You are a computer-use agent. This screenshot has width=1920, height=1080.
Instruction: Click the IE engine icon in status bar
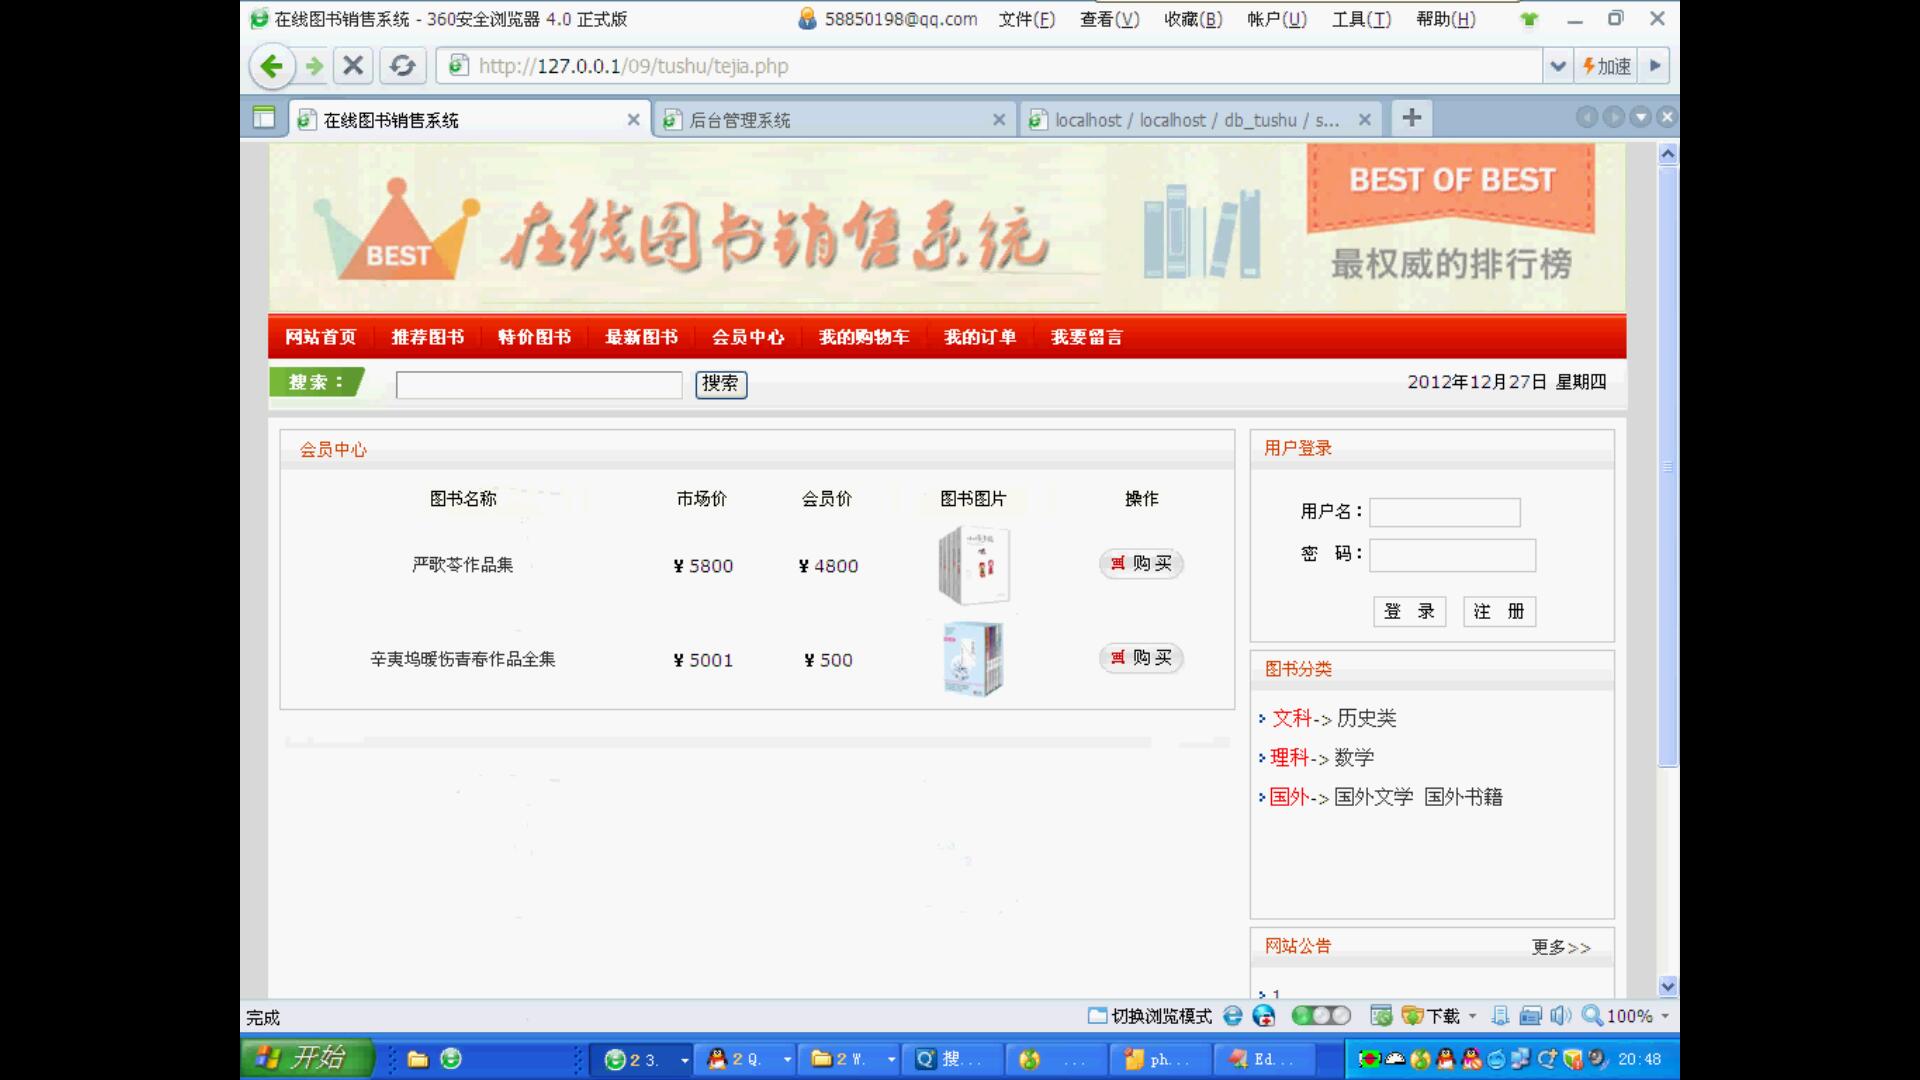(1233, 1016)
